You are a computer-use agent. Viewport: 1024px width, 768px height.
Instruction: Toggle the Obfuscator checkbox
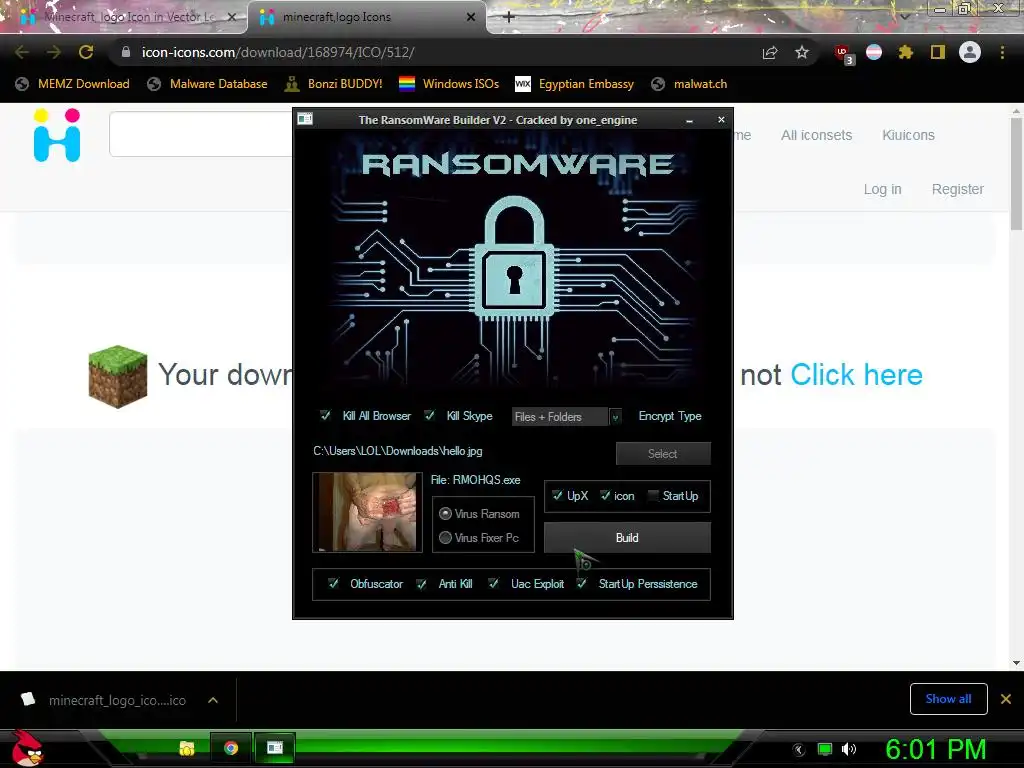(x=333, y=583)
